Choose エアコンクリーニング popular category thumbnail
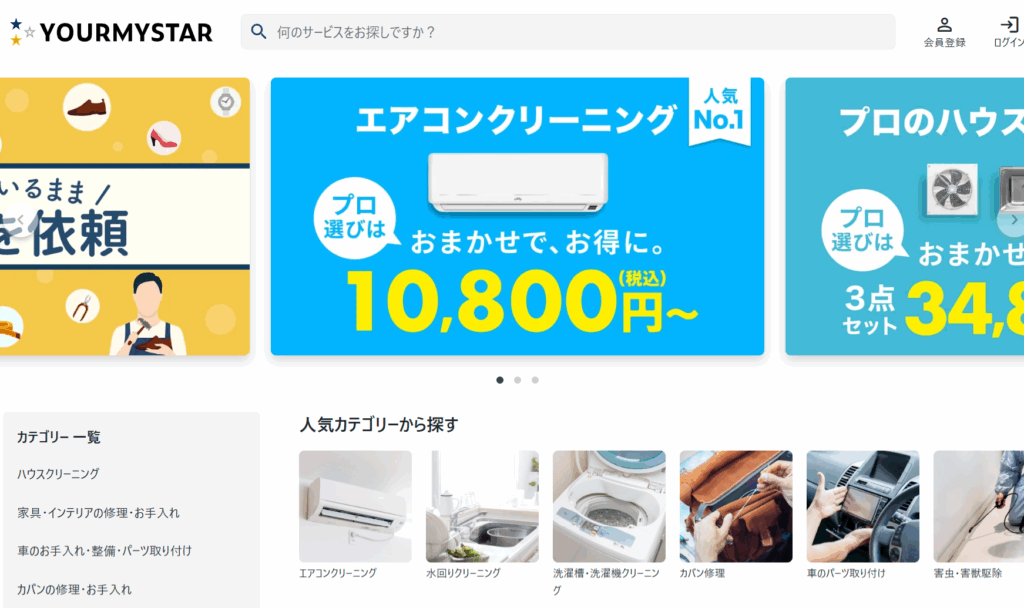Viewport: 1024px width, 608px height. pyautogui.click(x=355, y=506)
